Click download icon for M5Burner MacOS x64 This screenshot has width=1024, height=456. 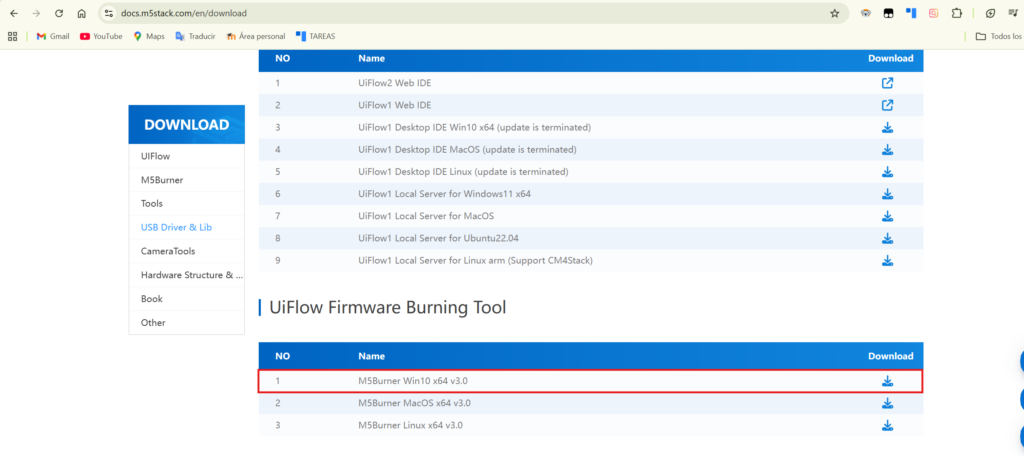tap(886, 403)
